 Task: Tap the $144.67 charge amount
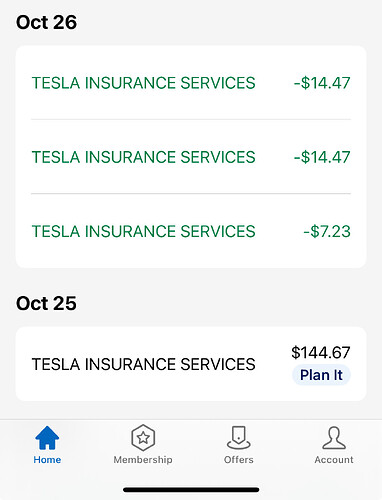tap(321, 353)
